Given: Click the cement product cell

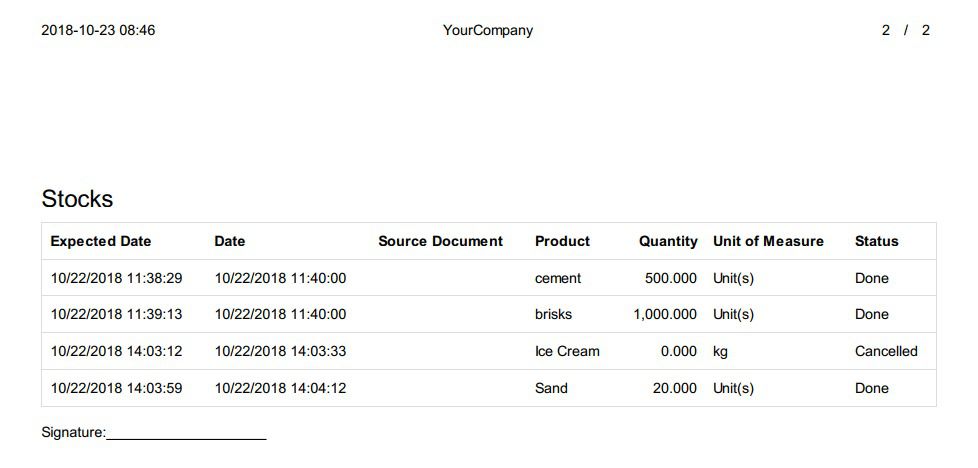Looking at the screenshot, I should click(558, 278).
